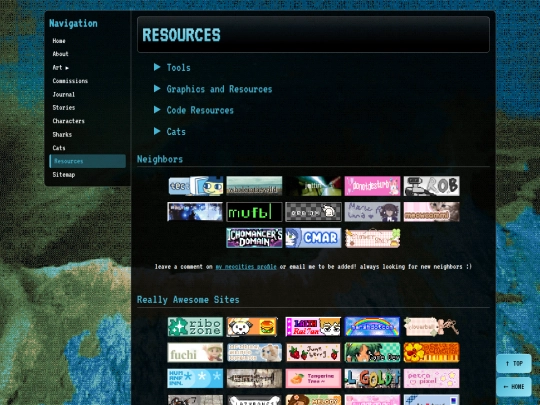Screen dimensions: 540x405
Task: Follow the my neocities profile link
Action: point(246,267)
